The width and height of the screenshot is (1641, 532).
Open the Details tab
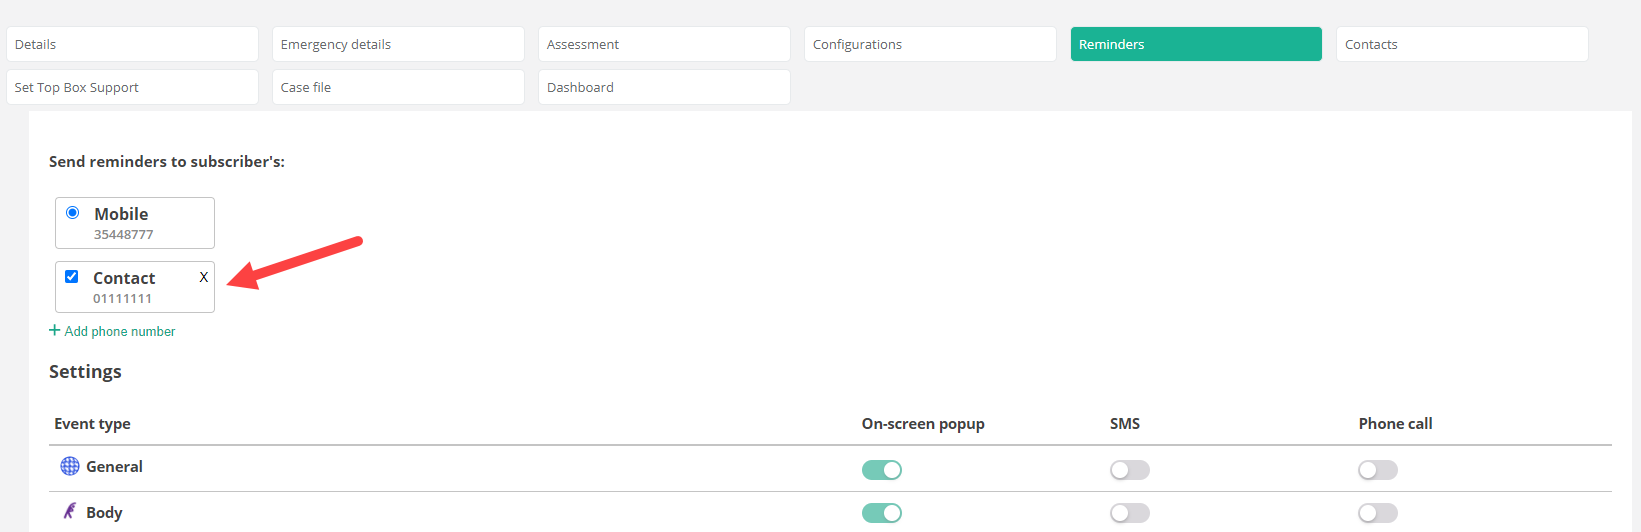coord(132,44)
